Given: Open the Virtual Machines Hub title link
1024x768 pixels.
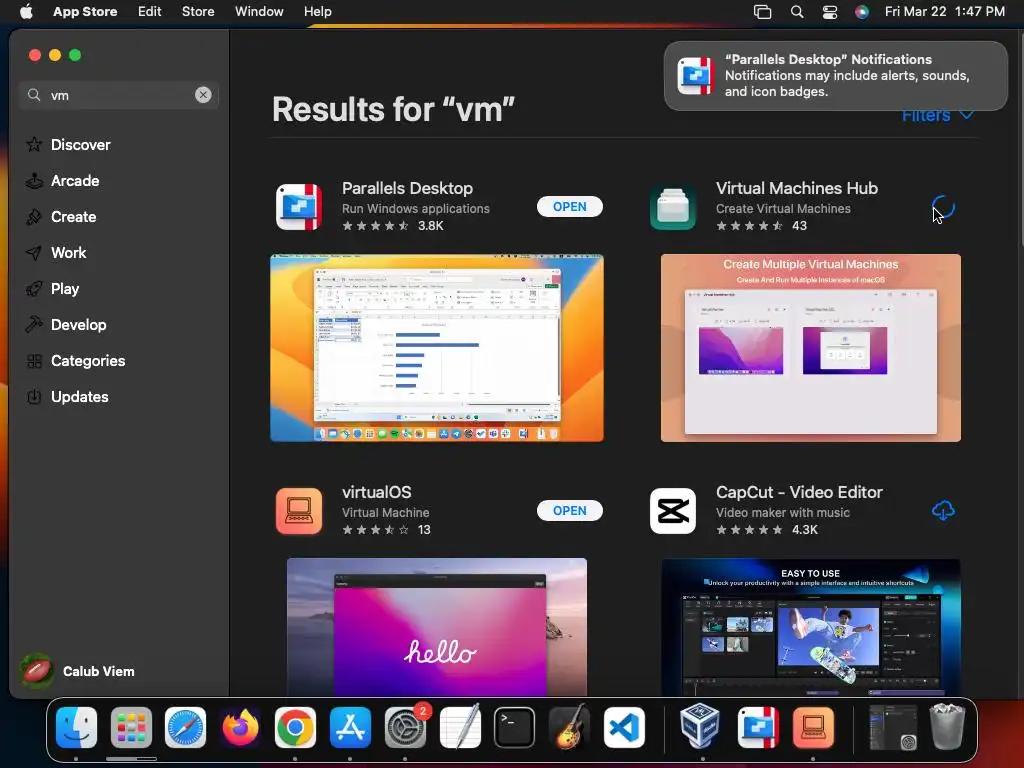Looking at the screenshot, I should point(797,188).
